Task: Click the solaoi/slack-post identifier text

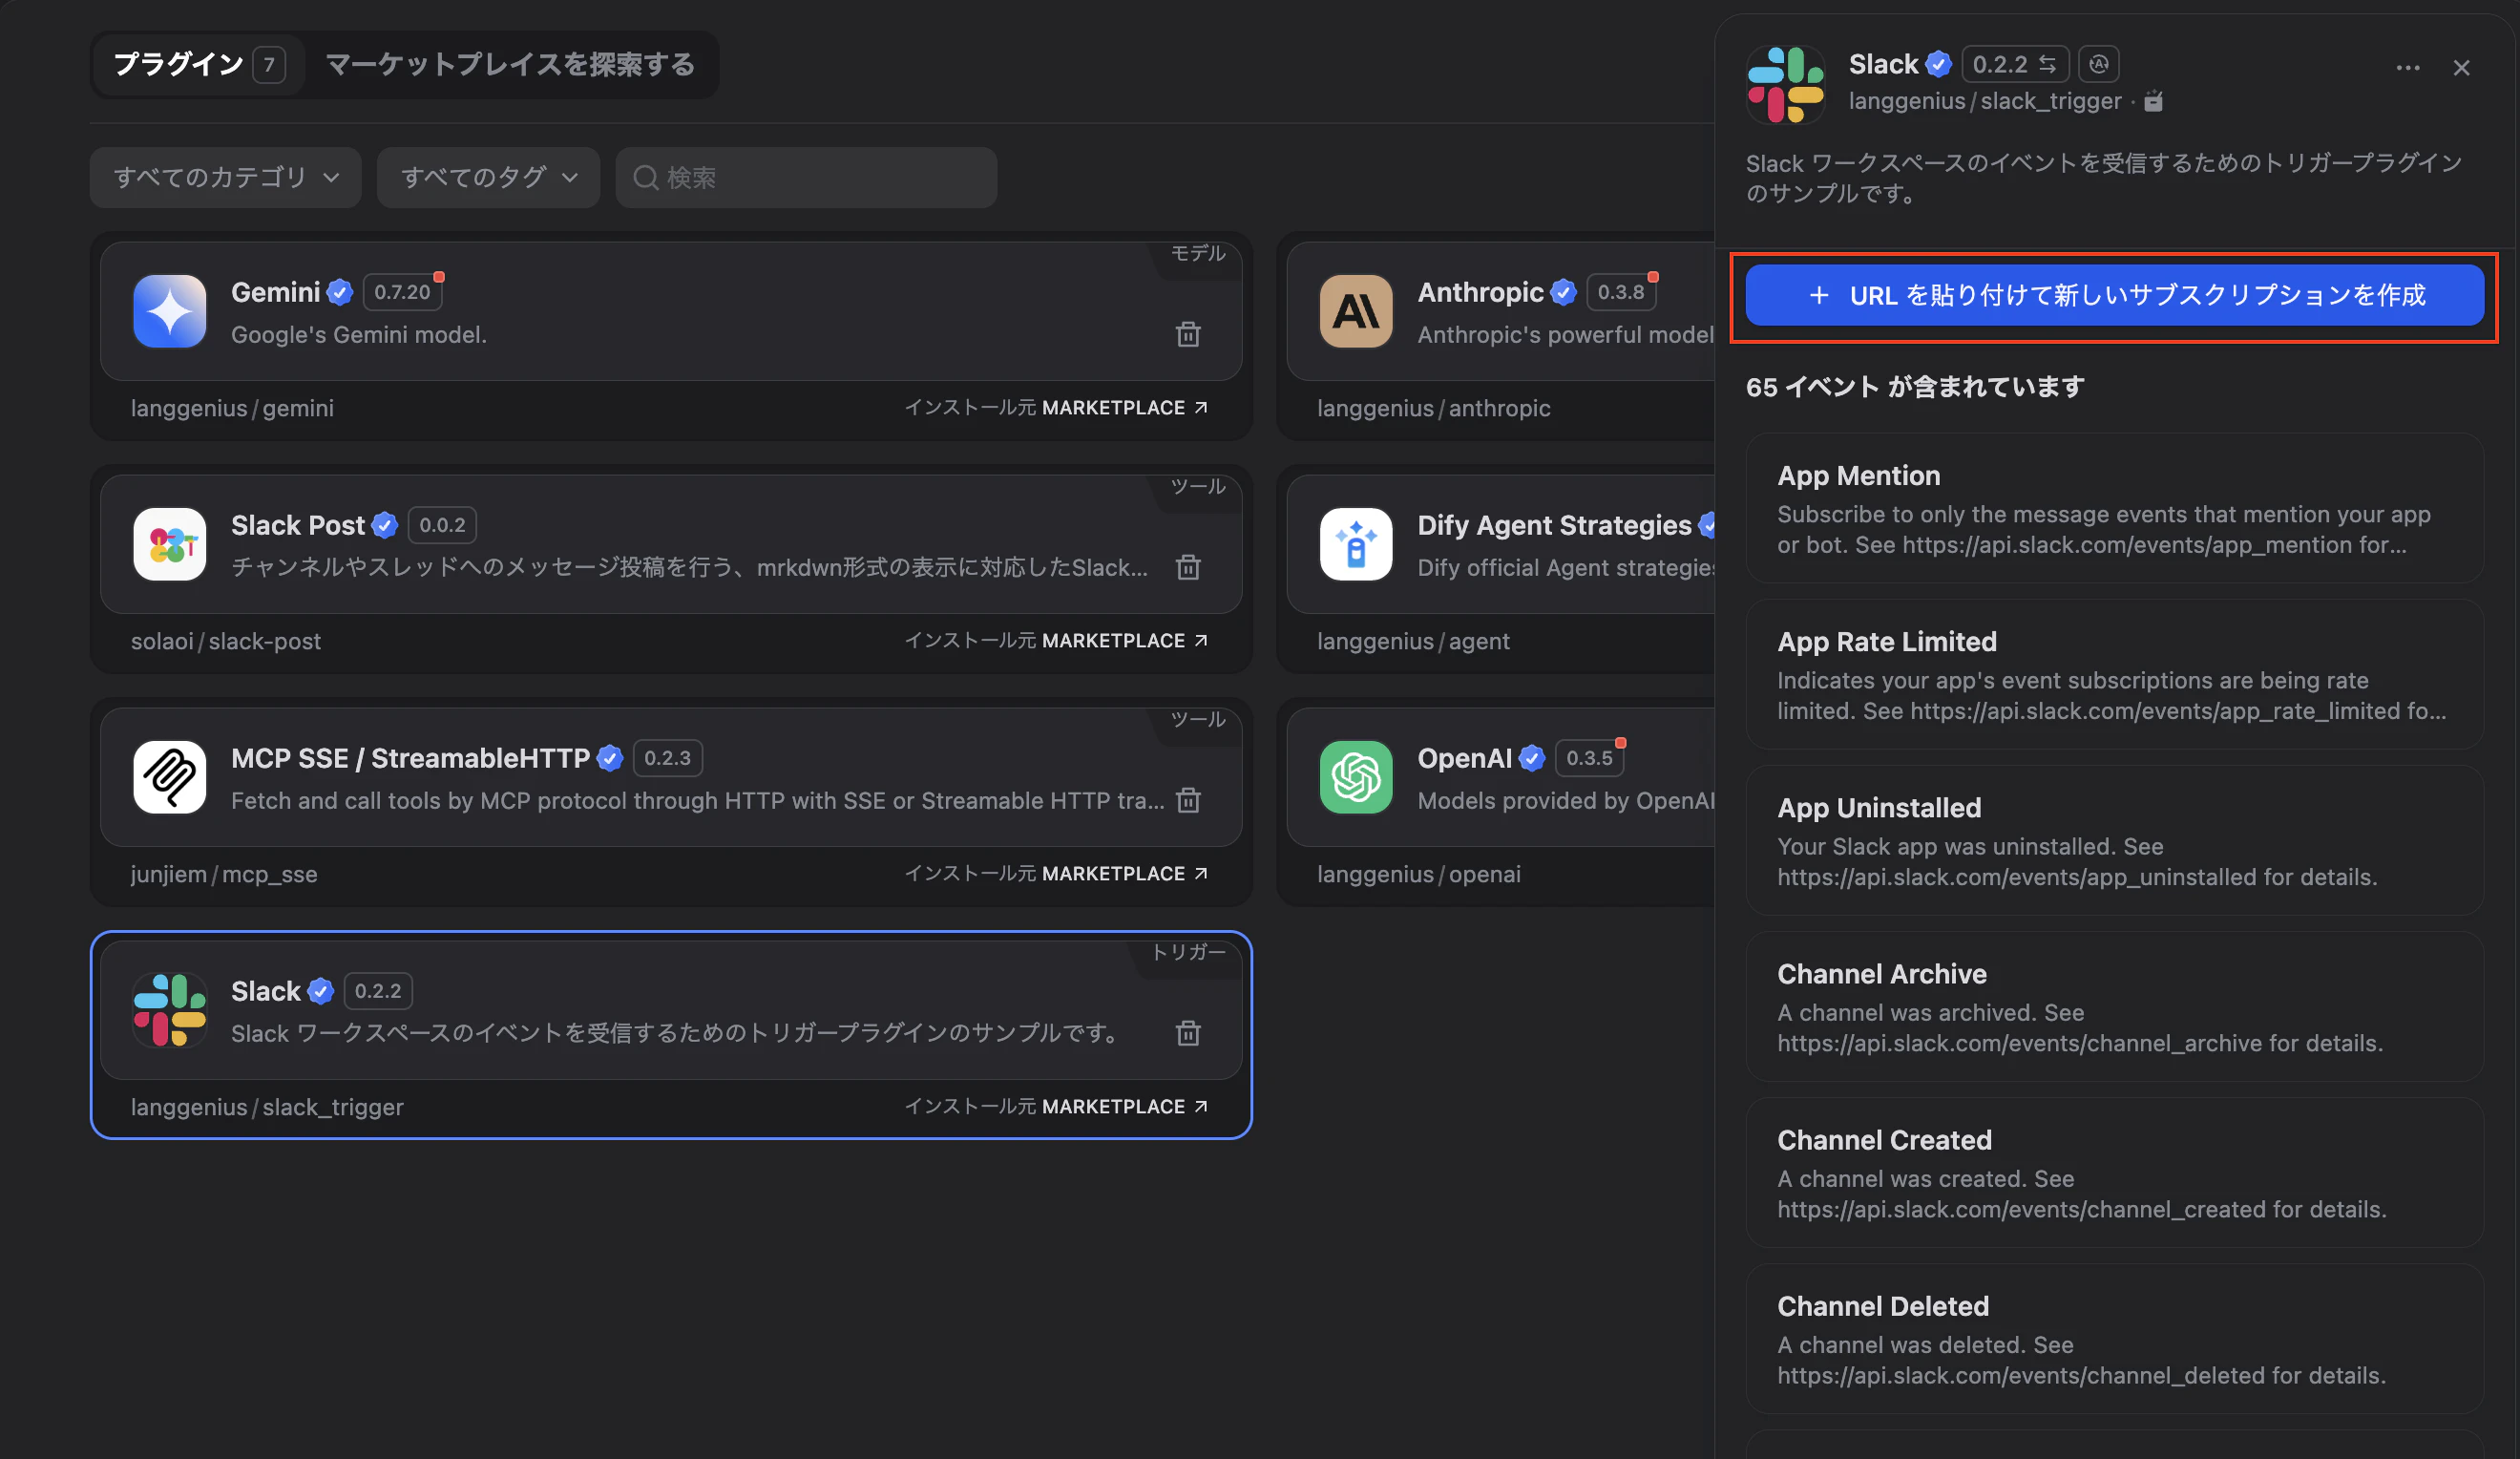Action: [226, 641]
